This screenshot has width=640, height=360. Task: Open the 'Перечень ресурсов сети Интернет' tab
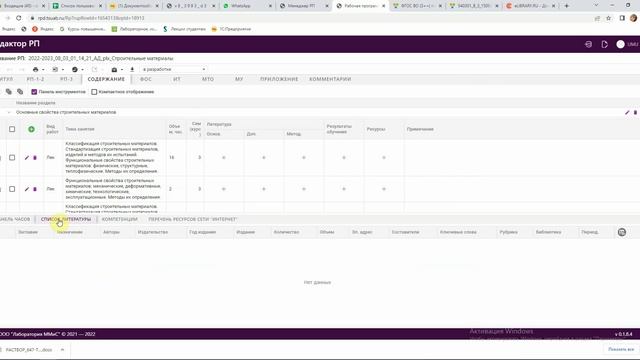point(193,219)
